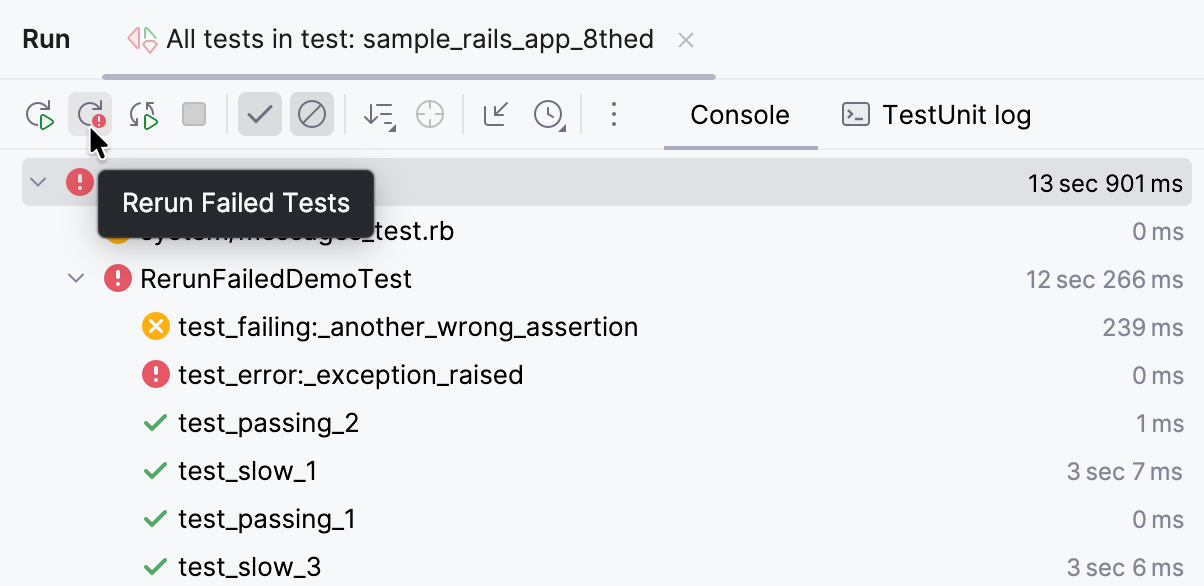Click the scroll-to-source target icon
The width and height of the screenshot is (1204, 586).
(430, 115)
